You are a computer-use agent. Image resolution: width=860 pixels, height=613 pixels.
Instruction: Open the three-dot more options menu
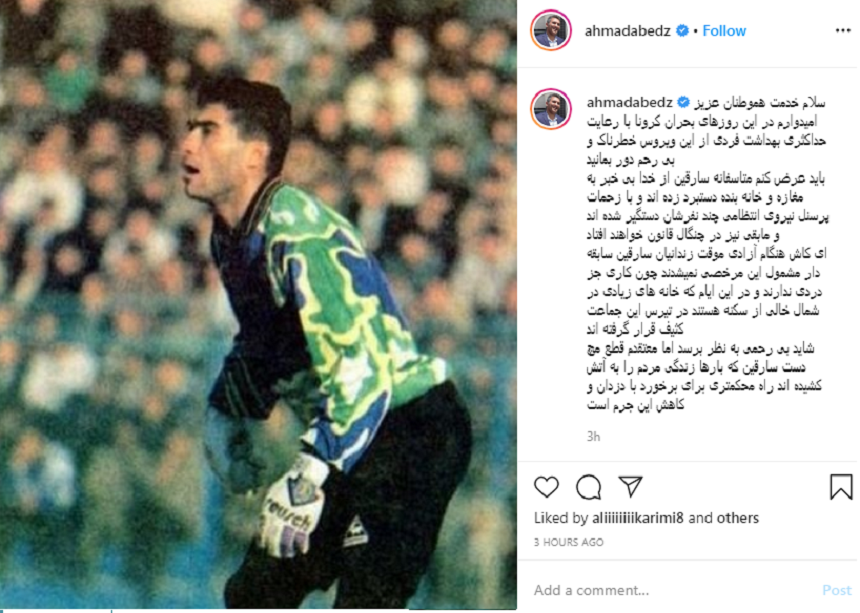click(842, 30)
